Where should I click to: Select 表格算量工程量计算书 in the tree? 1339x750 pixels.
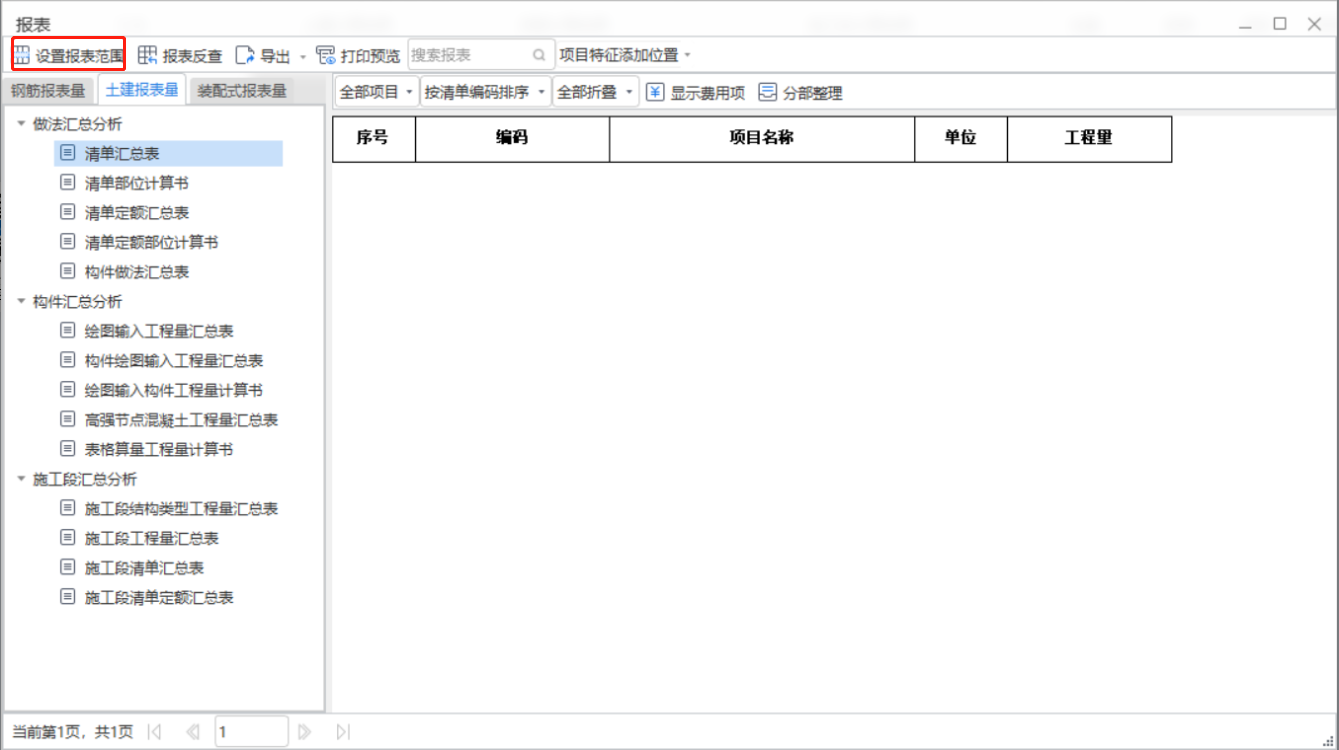(x=159, y=449)
